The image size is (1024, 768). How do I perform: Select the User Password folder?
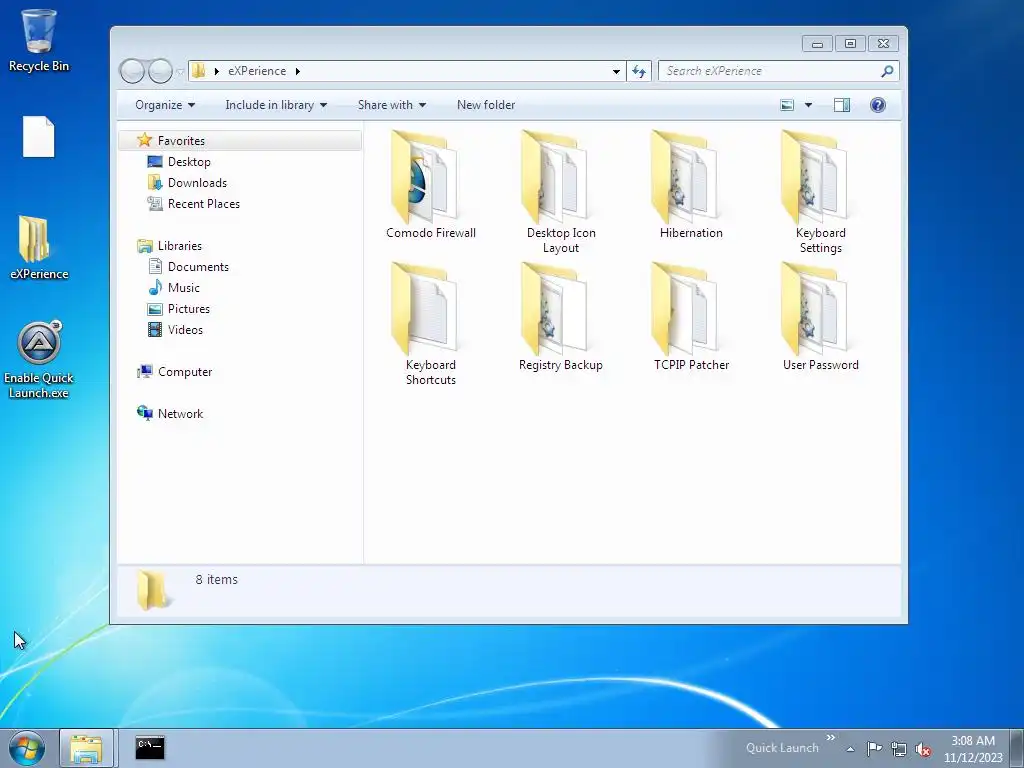[x=820, y=317]
